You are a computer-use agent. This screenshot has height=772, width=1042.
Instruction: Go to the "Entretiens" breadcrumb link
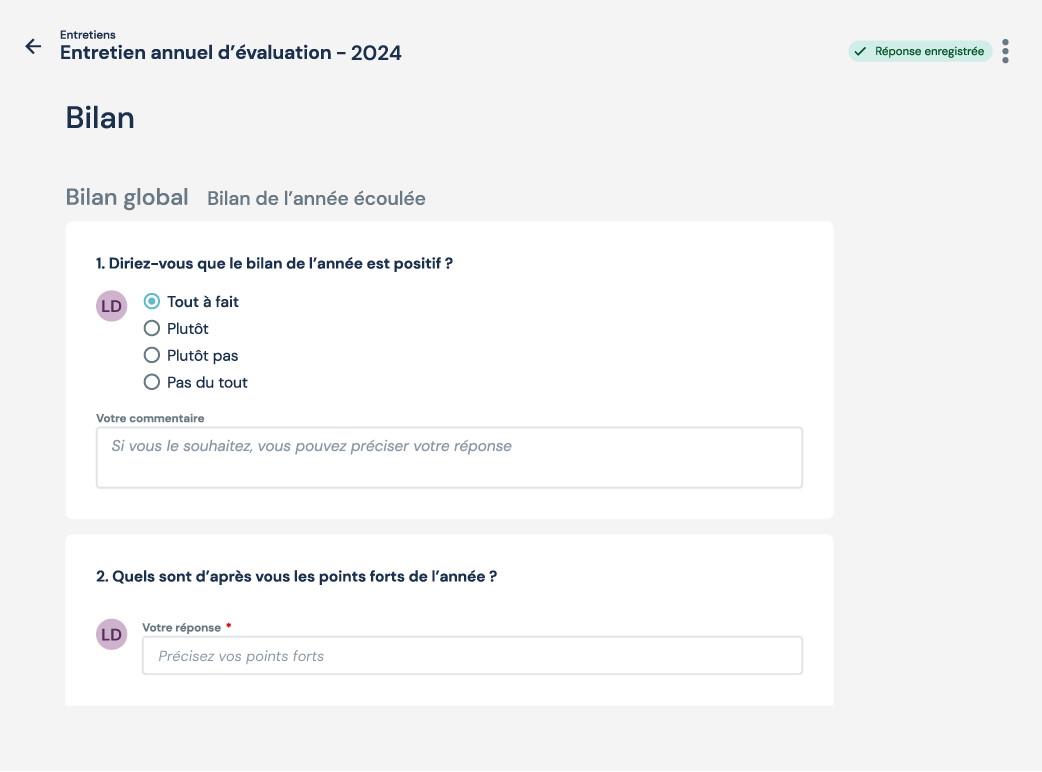(x=87, y=35)
